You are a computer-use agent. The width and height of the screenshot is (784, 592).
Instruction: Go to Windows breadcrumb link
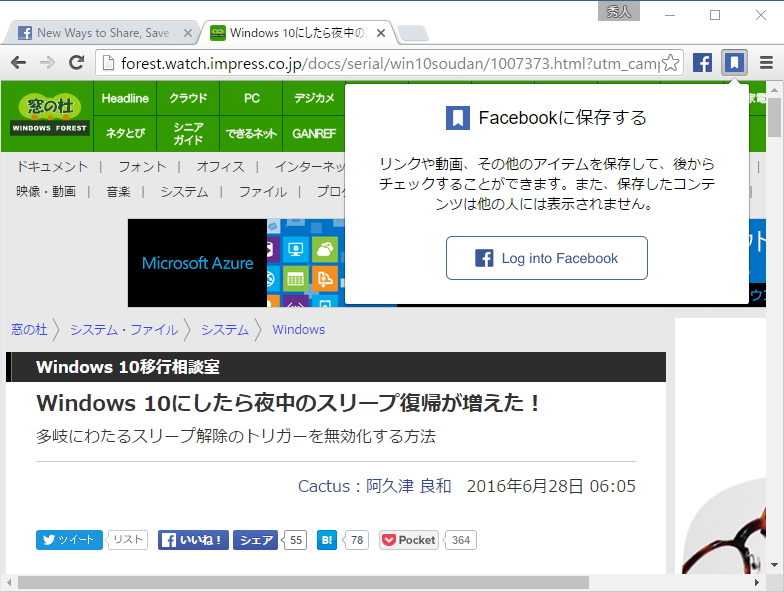[x=298, y=330]
